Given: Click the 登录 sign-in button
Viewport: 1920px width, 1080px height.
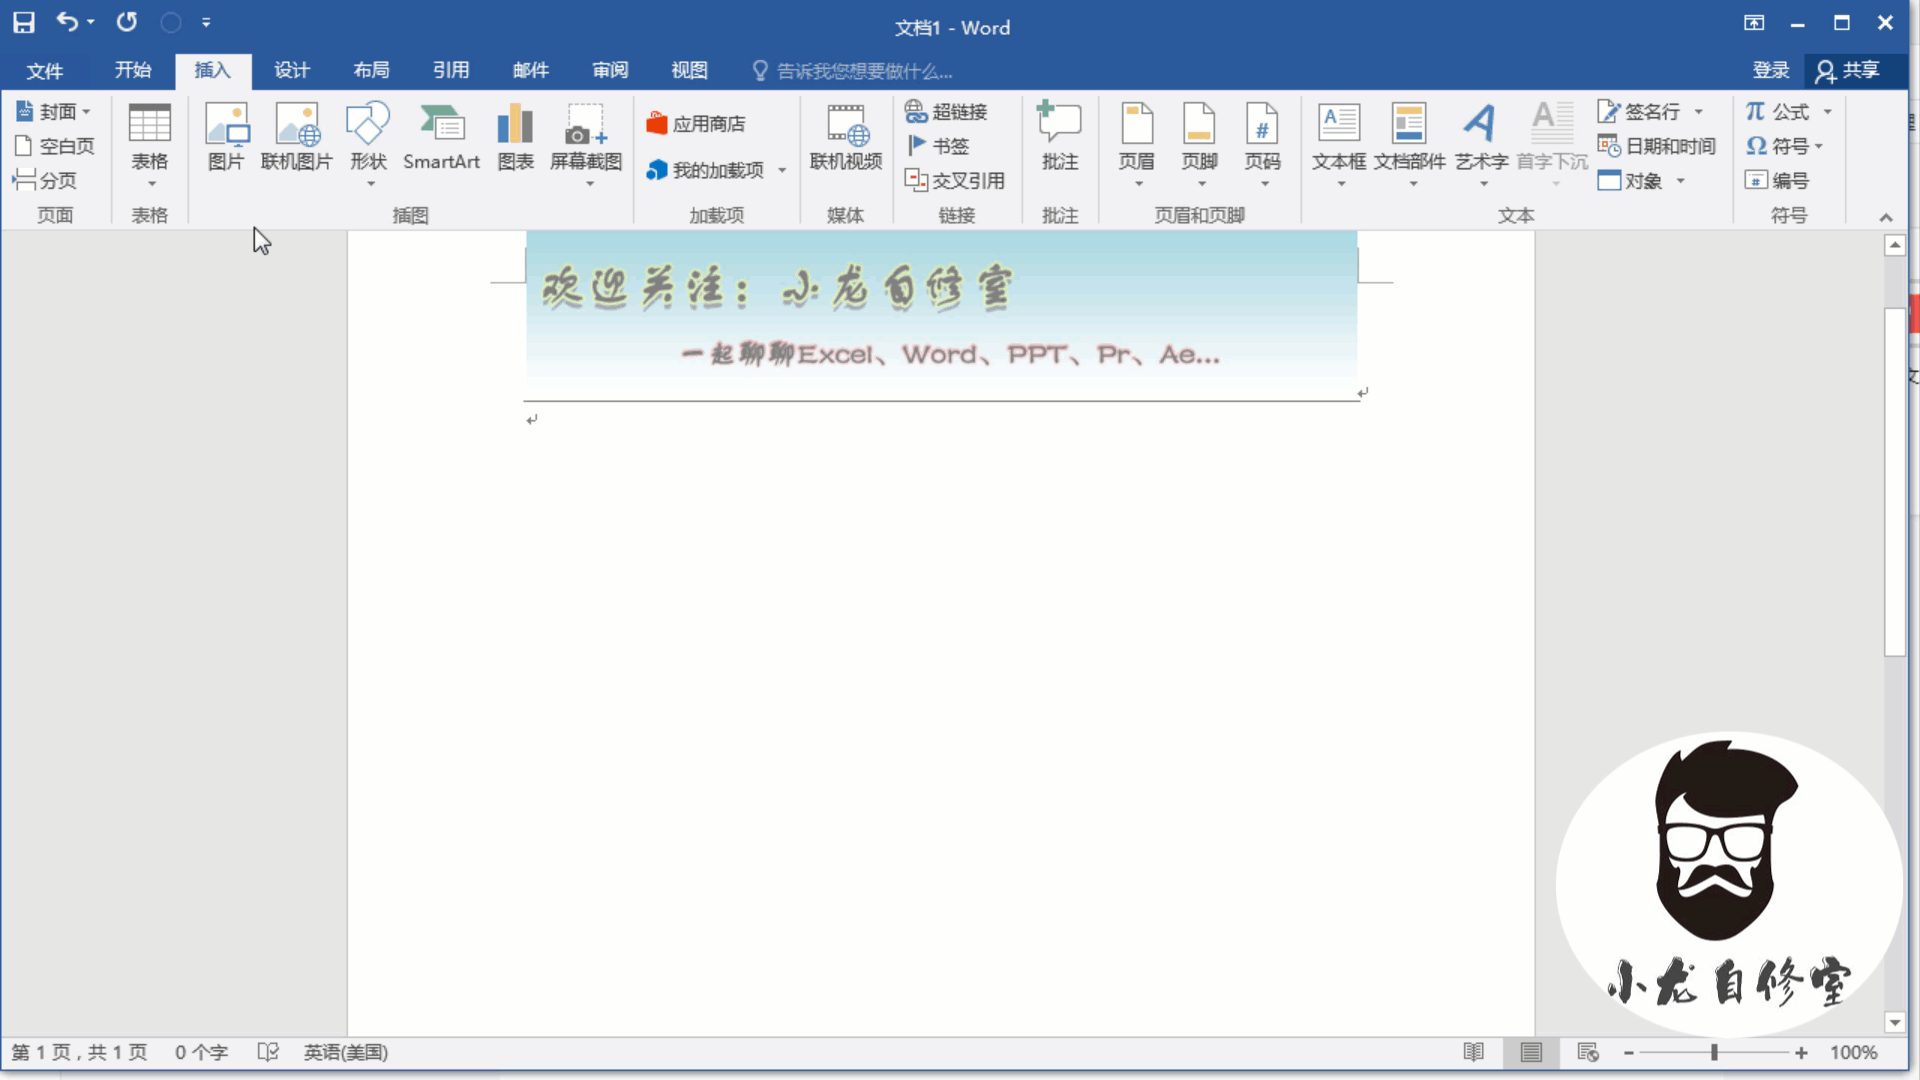Looking at the screenshot, I should [1770, 70].
